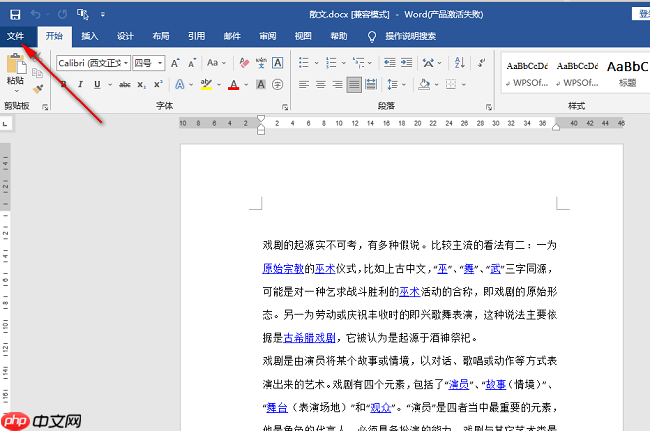Insert an enclosed character (circled 字)
Image resolution: width=650 pixels, height=431 pixels.
point(278,85)
